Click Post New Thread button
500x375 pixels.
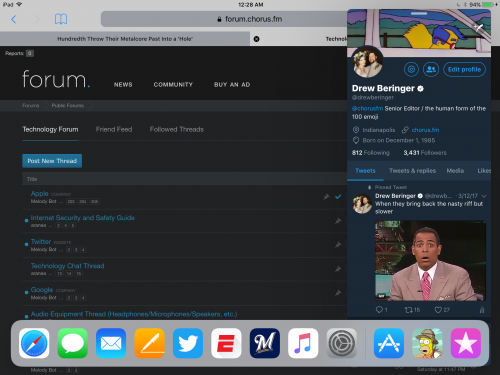coord(52,161)
